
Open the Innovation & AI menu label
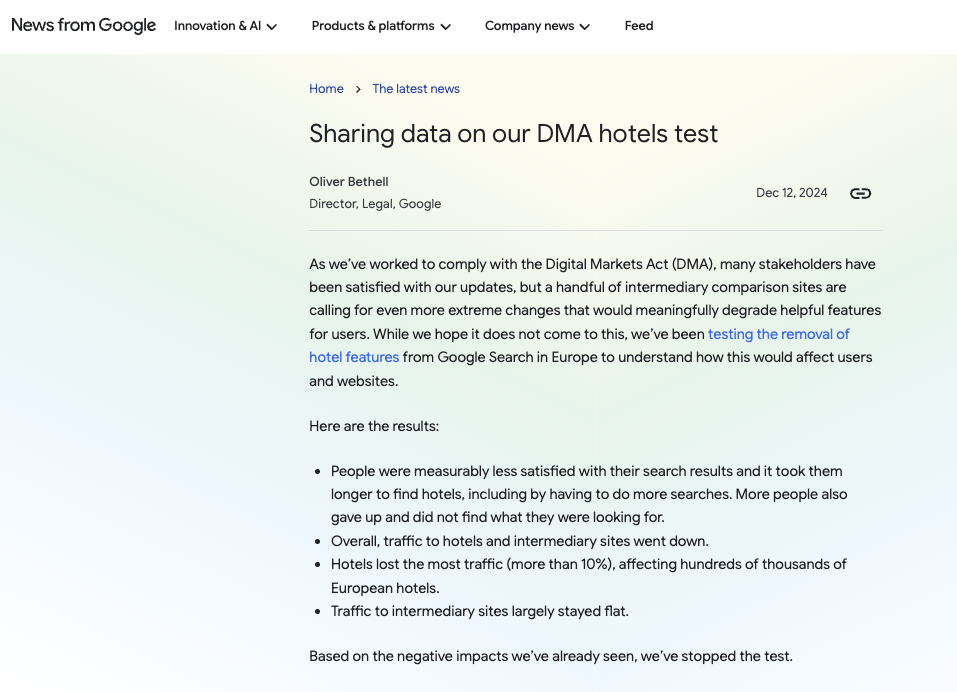[217, 26]
